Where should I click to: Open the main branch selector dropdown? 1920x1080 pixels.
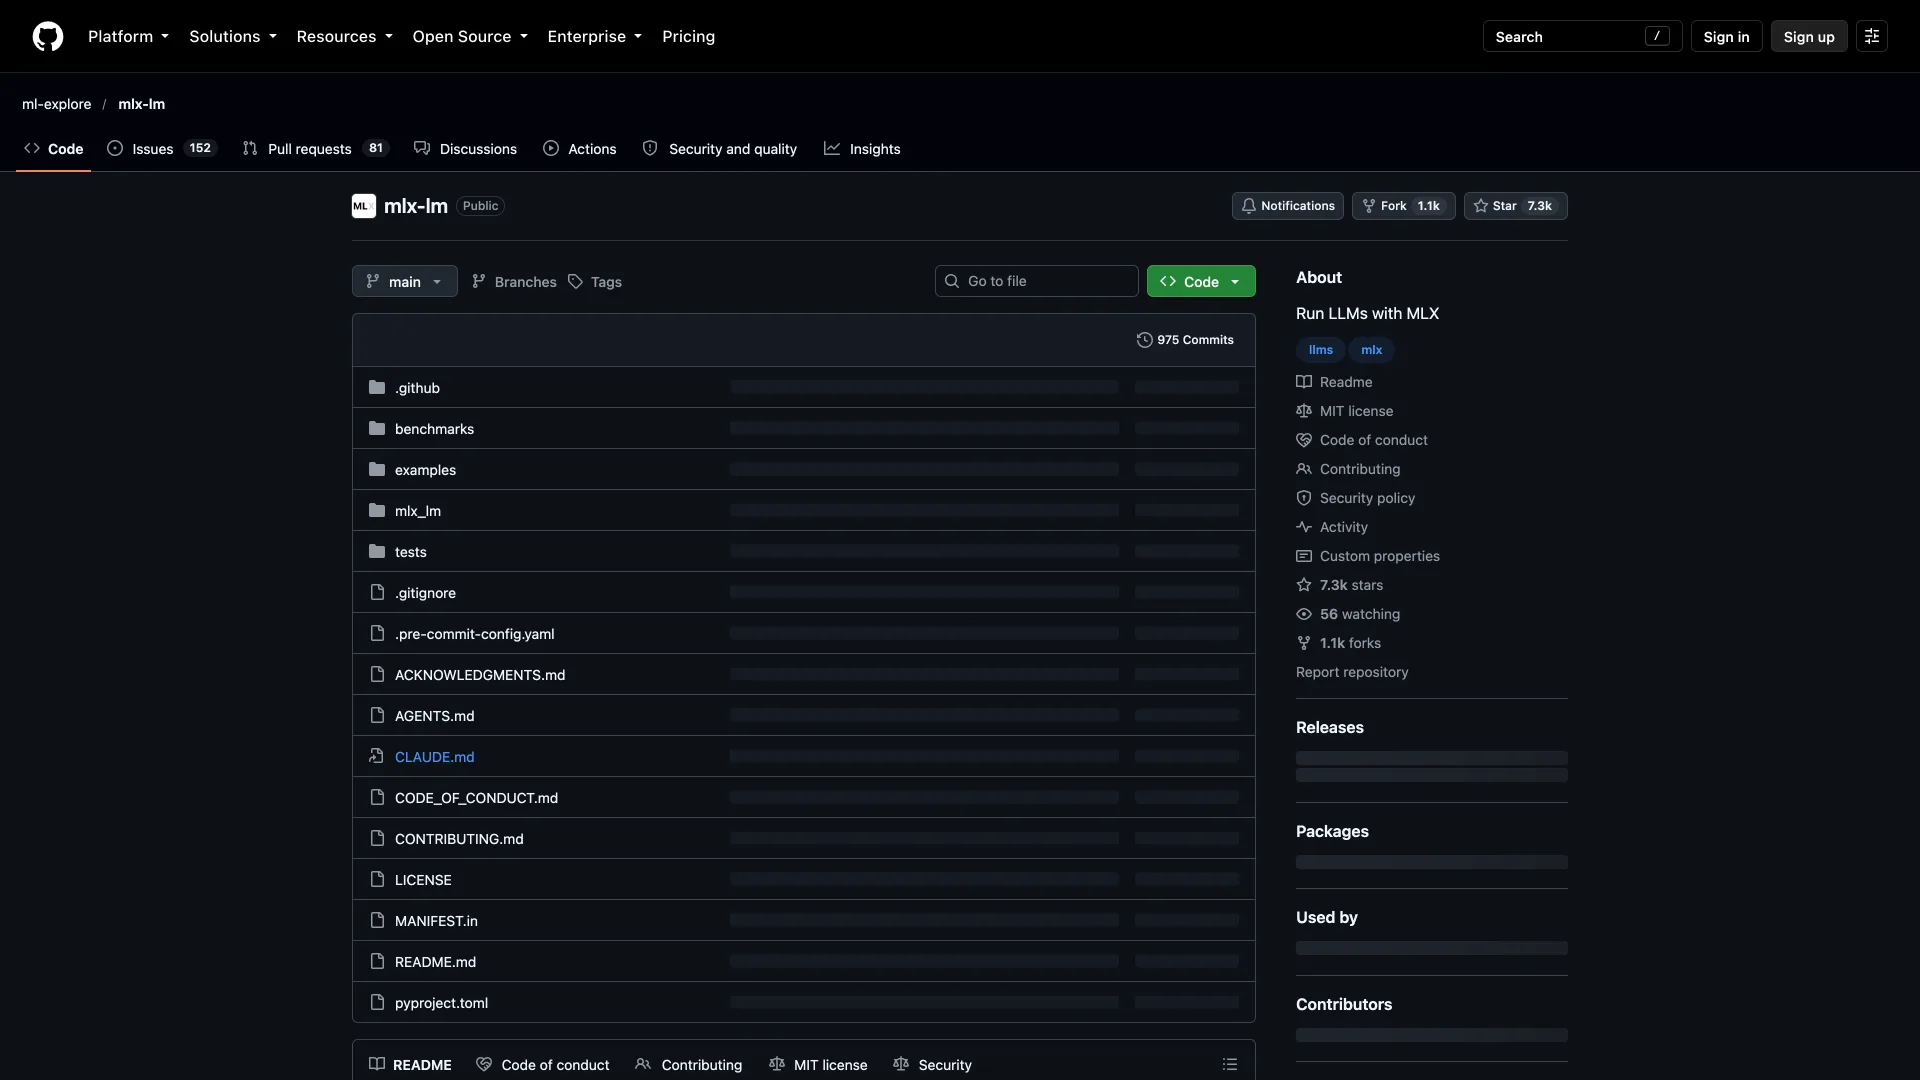point(405,282)
